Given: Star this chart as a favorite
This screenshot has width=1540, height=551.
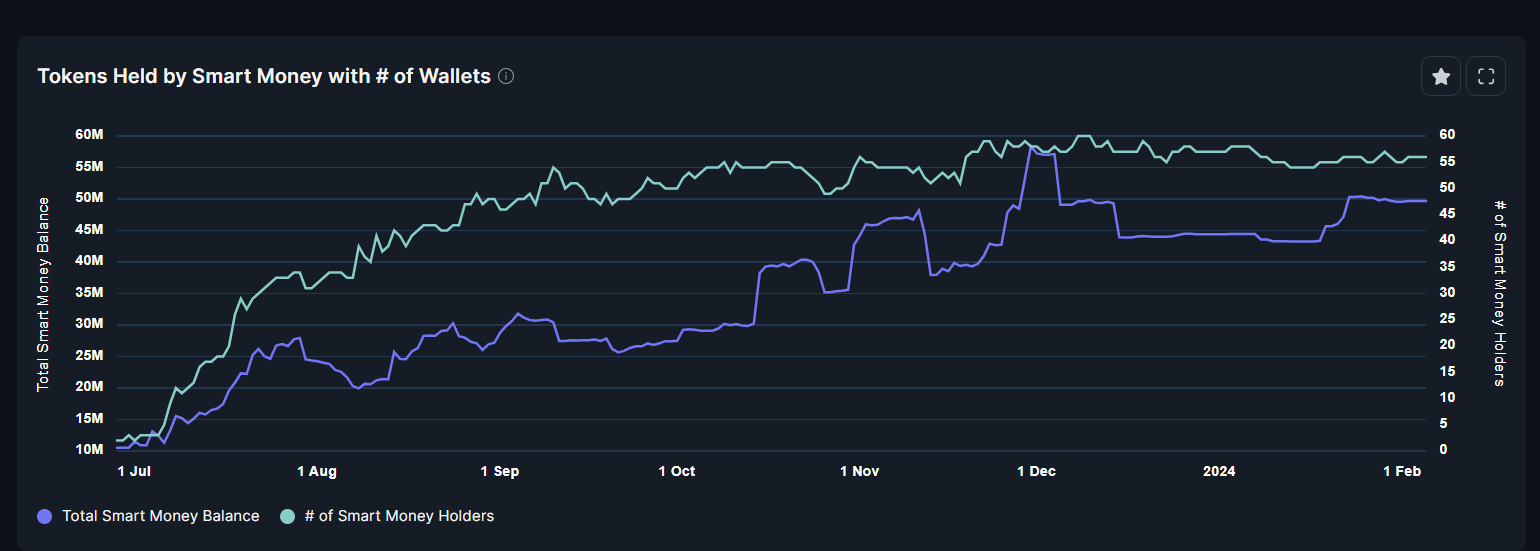Looking at the screenshot, I should point(1441,77).
